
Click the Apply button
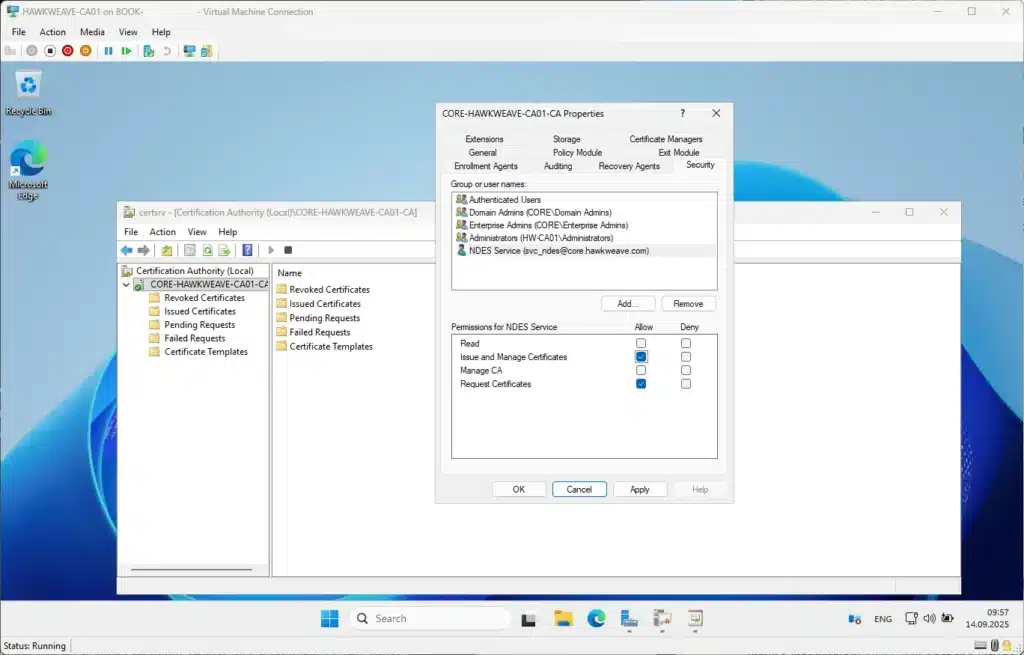click(x=640, y=489)
